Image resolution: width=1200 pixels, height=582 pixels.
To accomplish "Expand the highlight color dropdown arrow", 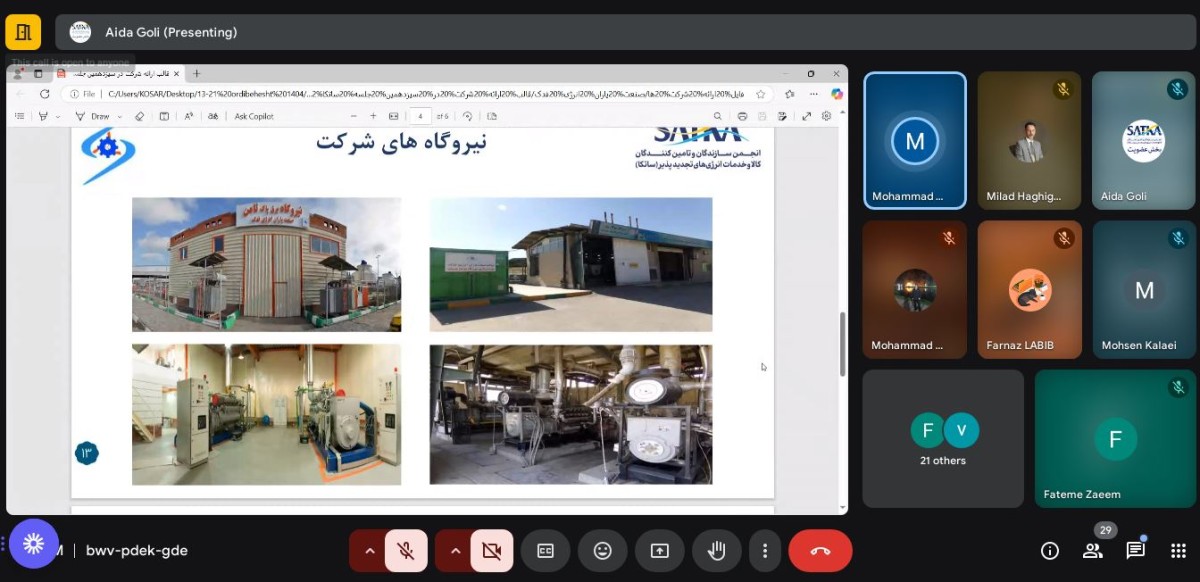I will click(x=58, y=116).
